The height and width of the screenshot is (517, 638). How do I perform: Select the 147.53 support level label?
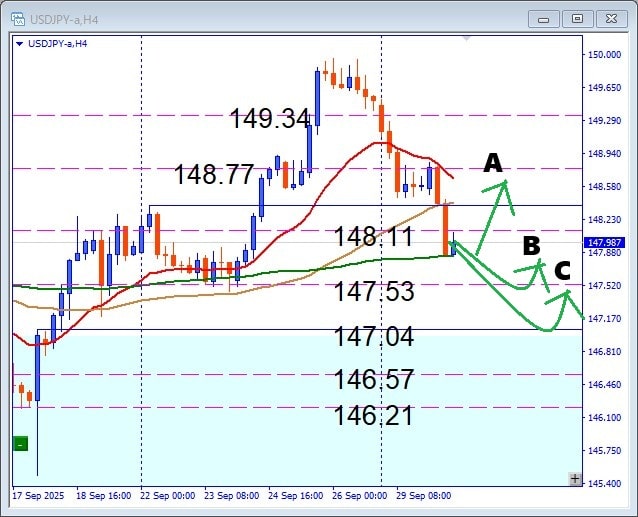(x=374, y=292)
